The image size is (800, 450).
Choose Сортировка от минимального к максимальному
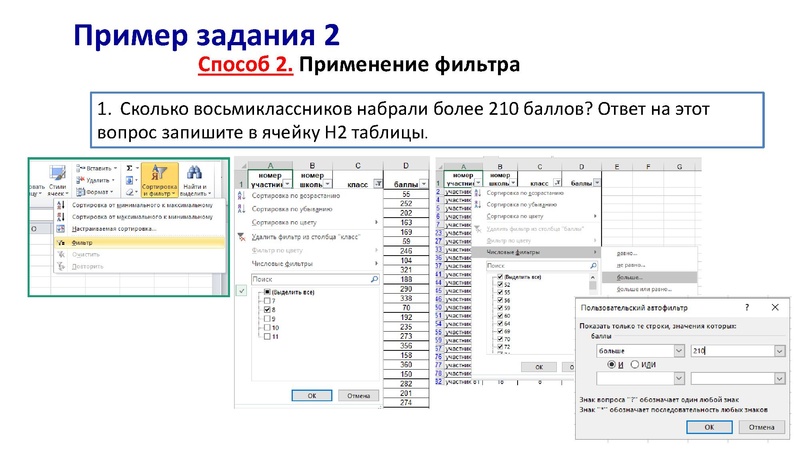[142, 205]
